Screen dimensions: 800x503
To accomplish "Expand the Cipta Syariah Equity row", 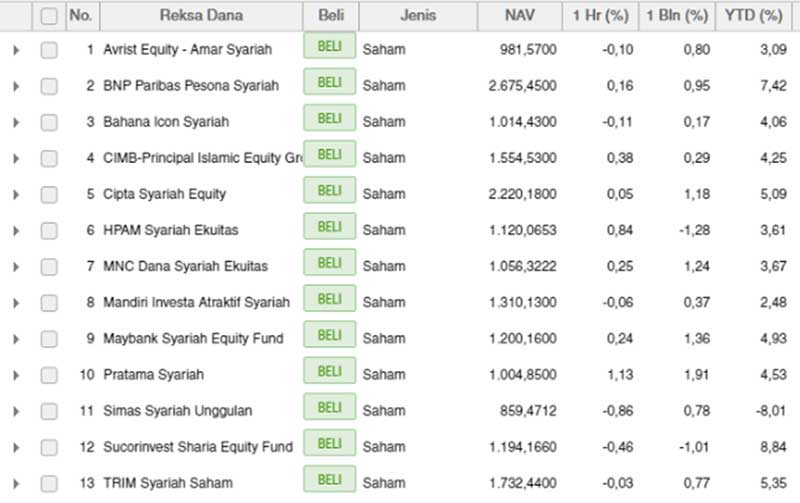I will (x=16, y=195).
